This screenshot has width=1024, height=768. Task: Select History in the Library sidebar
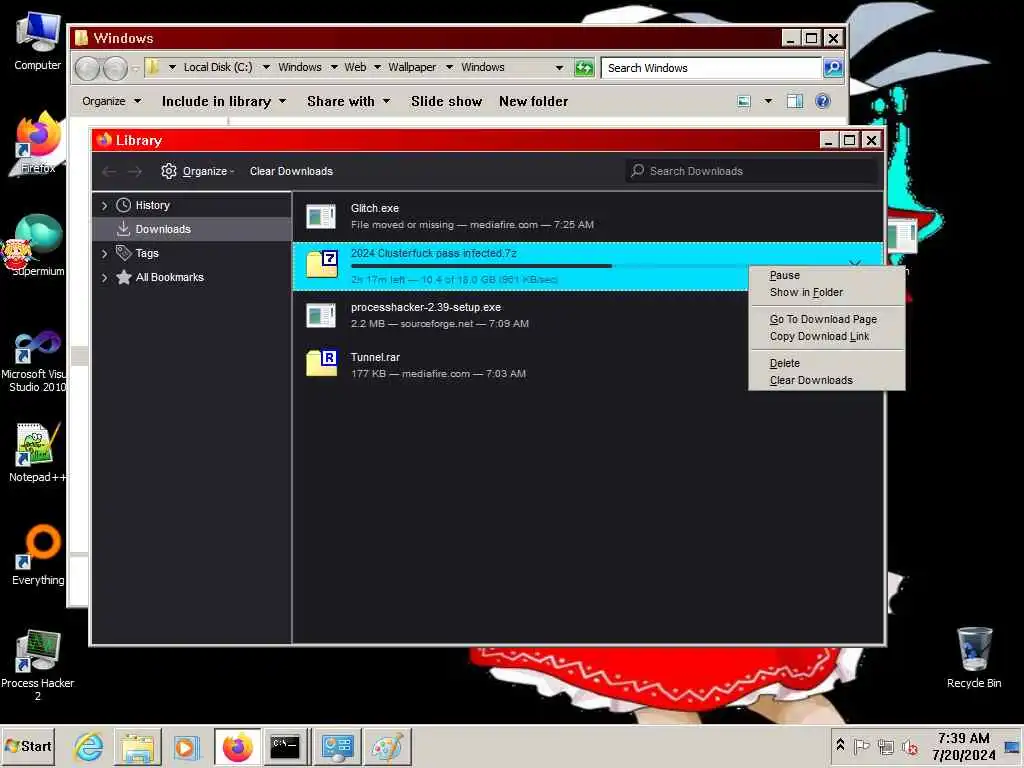pos(152,205)
